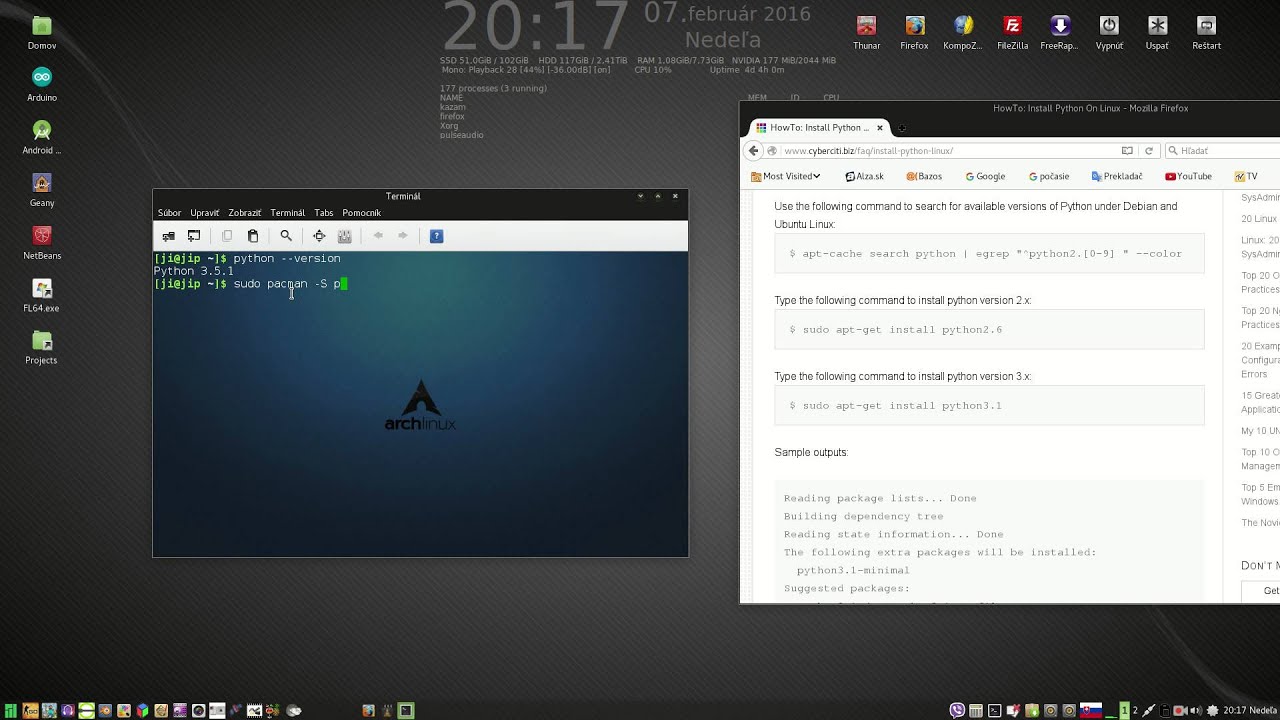Open a new terminal tab icon
This screenshot has height=720, width=1280.
tap(169, 236)
